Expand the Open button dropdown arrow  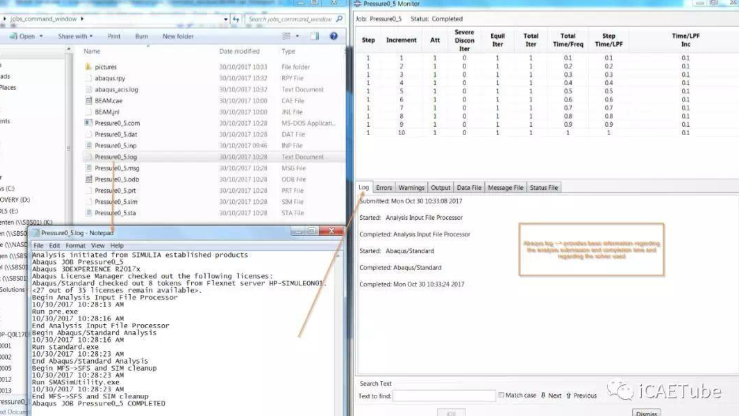point(41,36)
